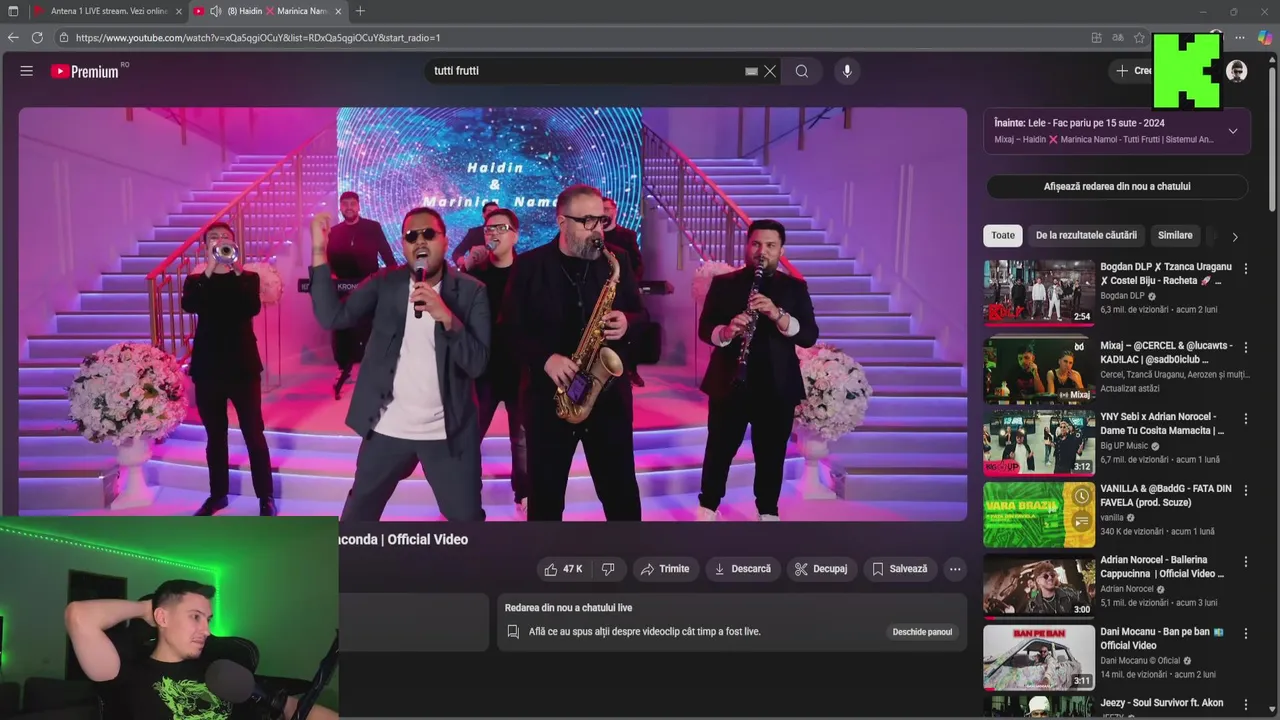This screenshot has height=720, width=1280.
Task: View site information lock icon
Action: click(x=63, y=38)
